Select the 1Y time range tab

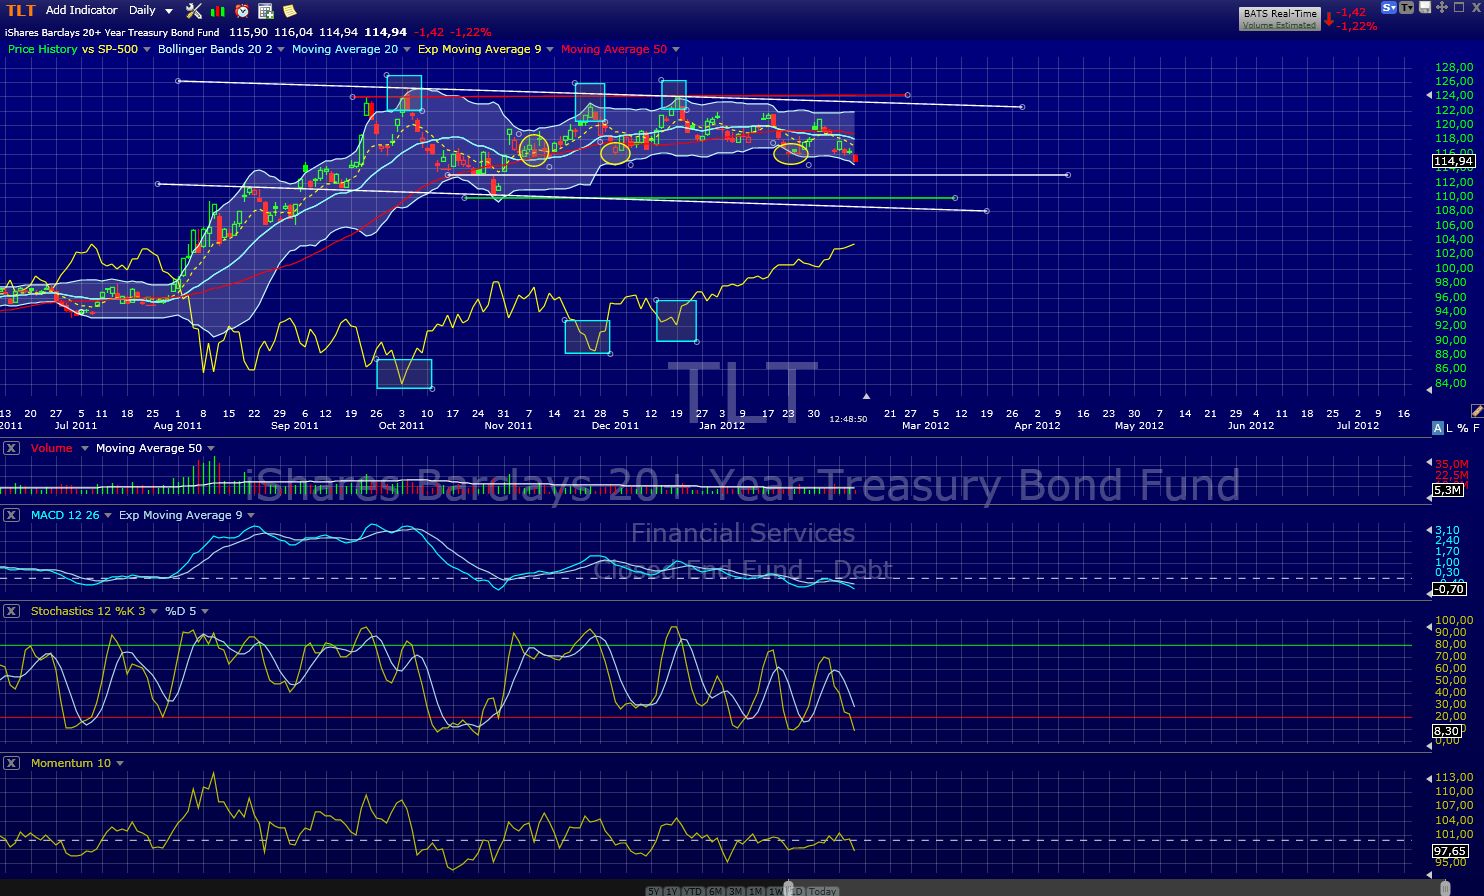point(672,891)
